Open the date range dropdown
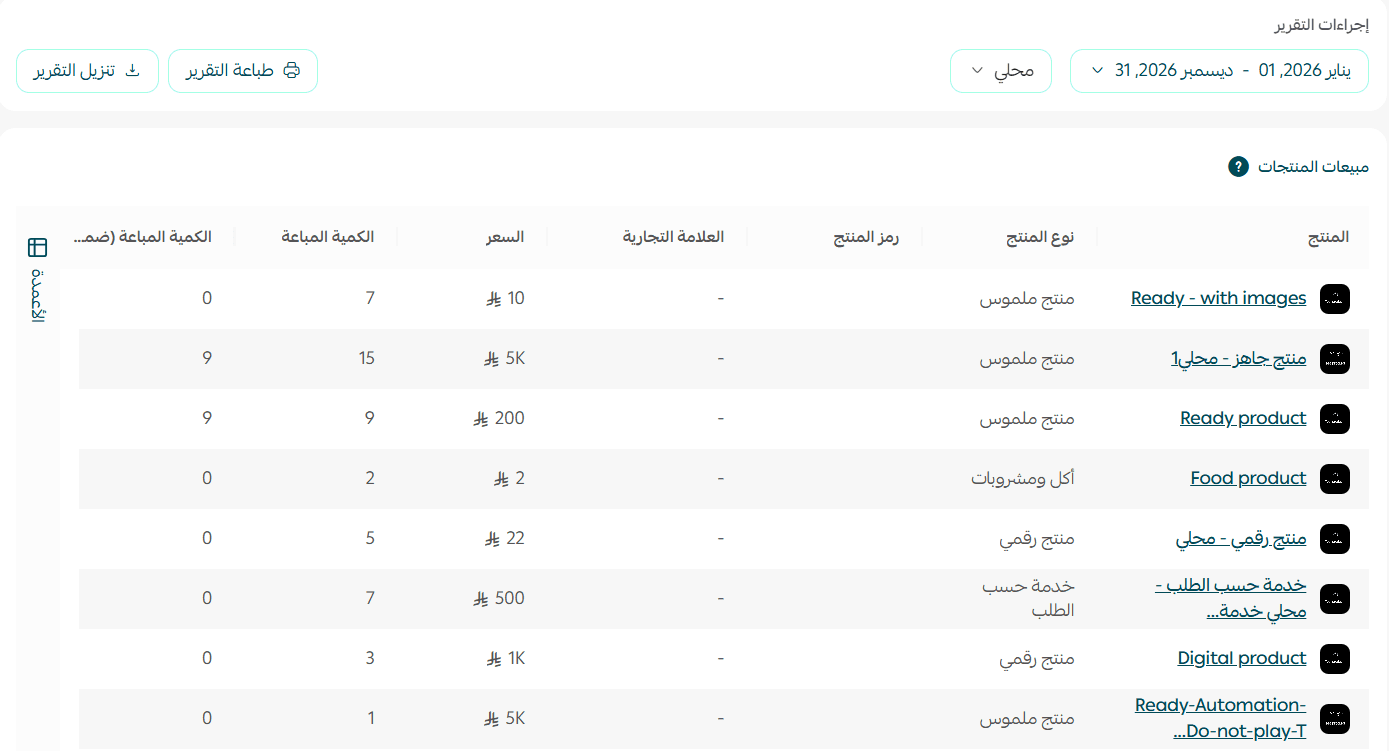This screenshot has width=1389, height=751. pyautogui.click(x=1220, y=71)
